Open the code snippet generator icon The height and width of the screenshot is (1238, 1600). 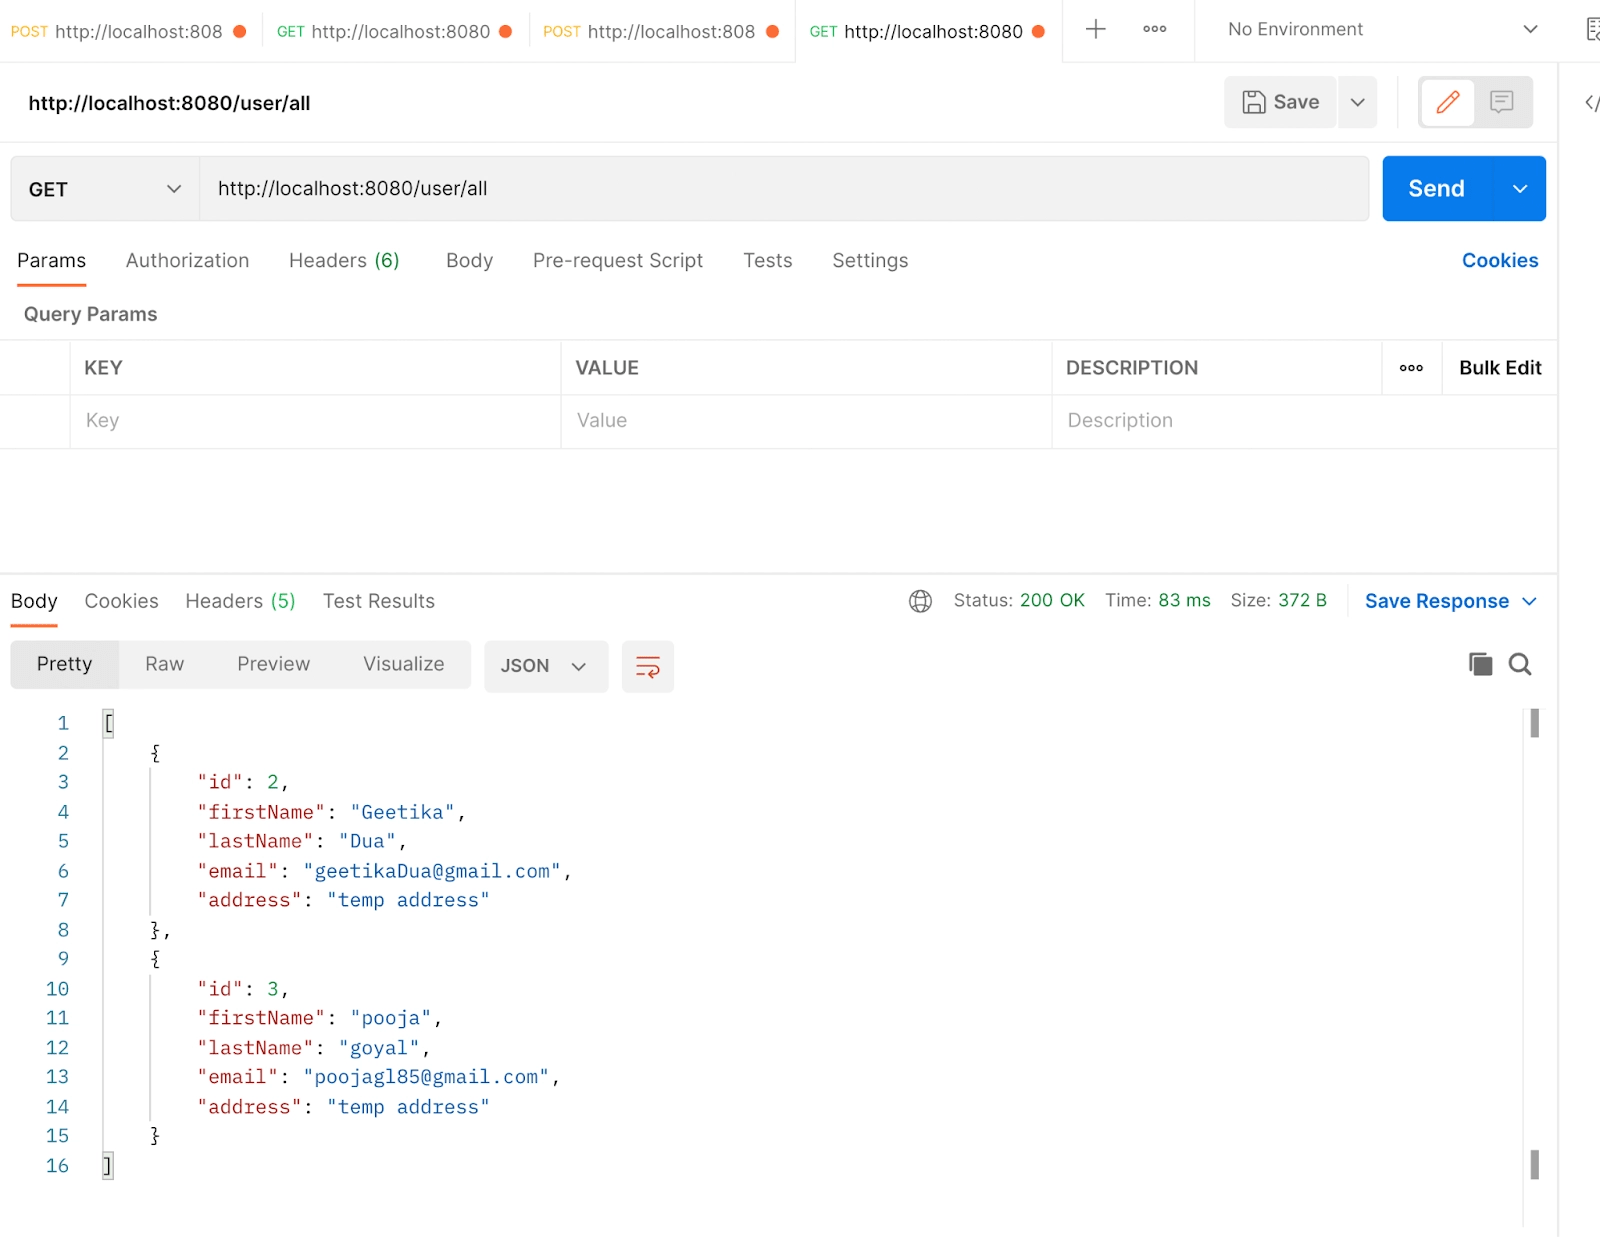[1592, 102]
